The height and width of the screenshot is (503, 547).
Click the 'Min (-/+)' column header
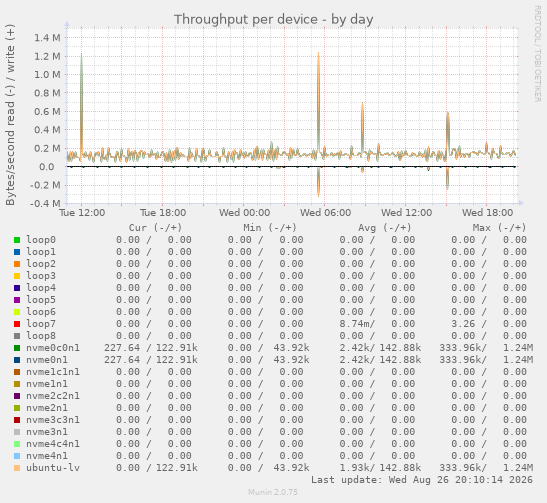tap(270, 228)
